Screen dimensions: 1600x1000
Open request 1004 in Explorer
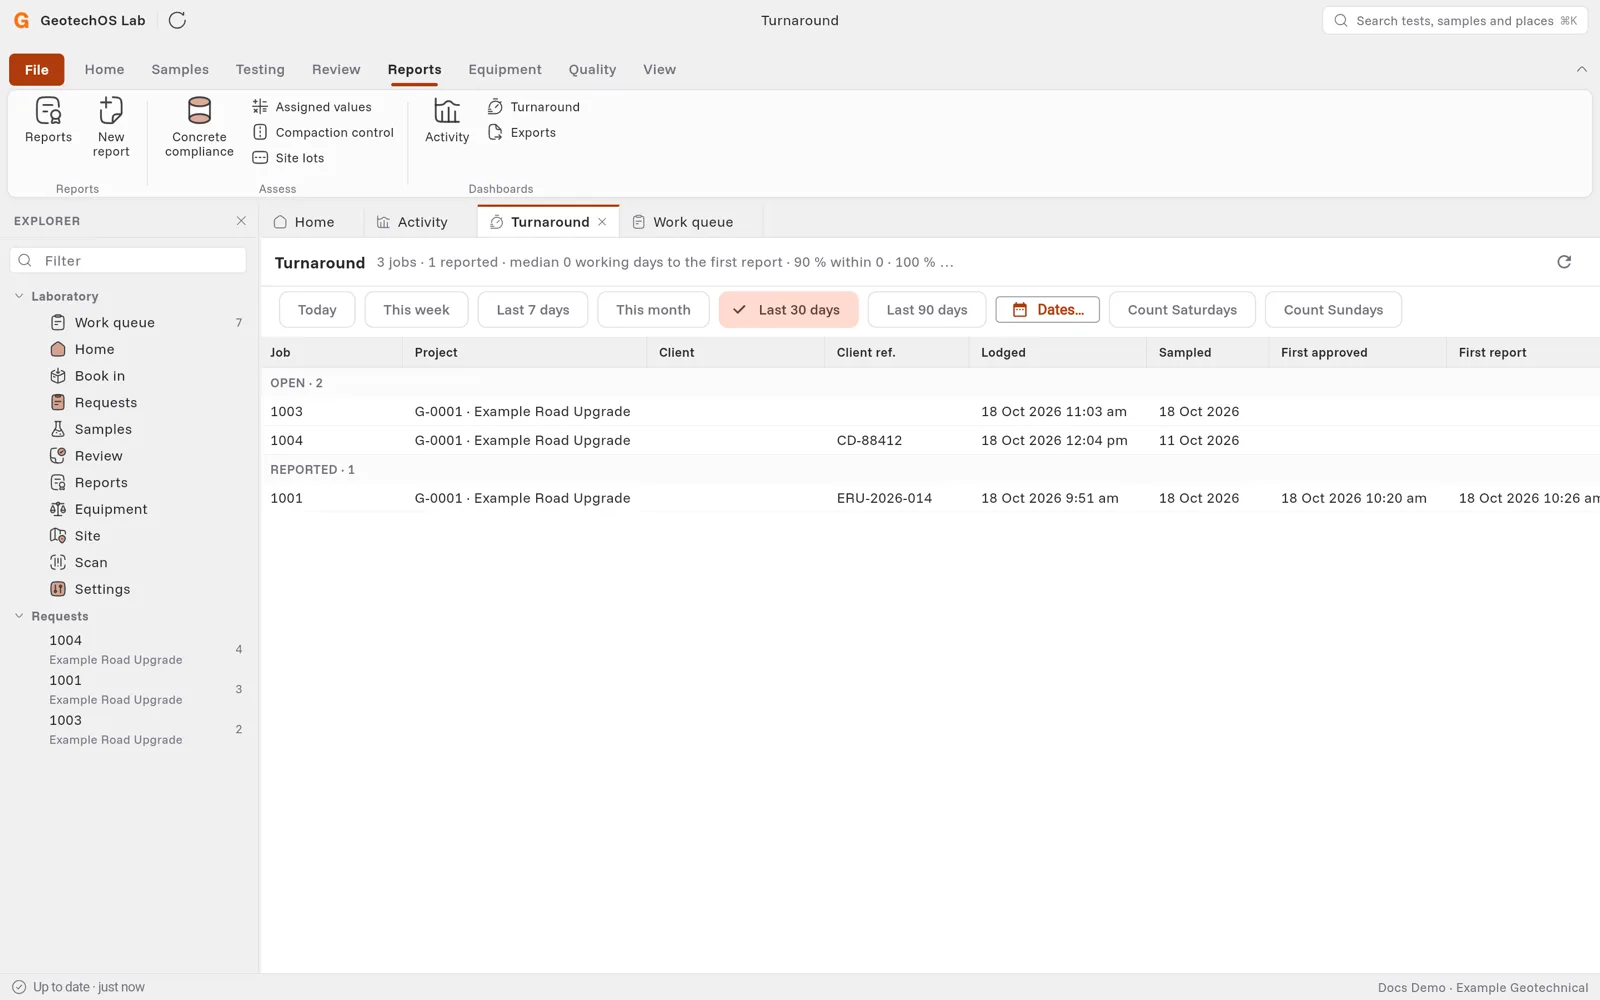(129, 649)
